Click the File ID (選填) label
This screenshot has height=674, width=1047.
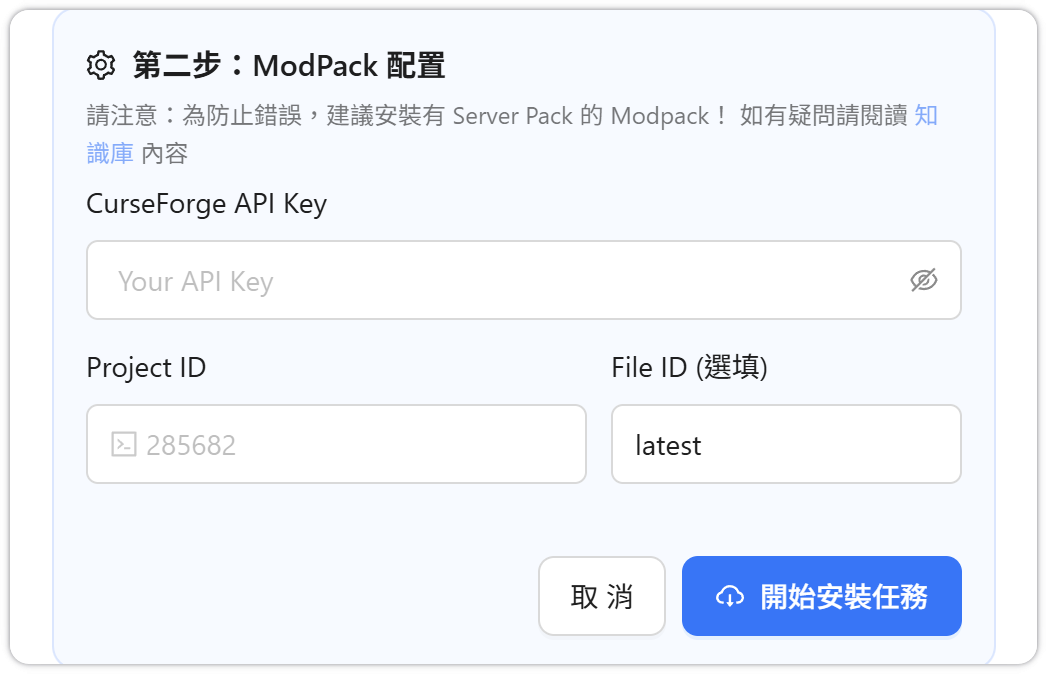click(x=689, y=367)
